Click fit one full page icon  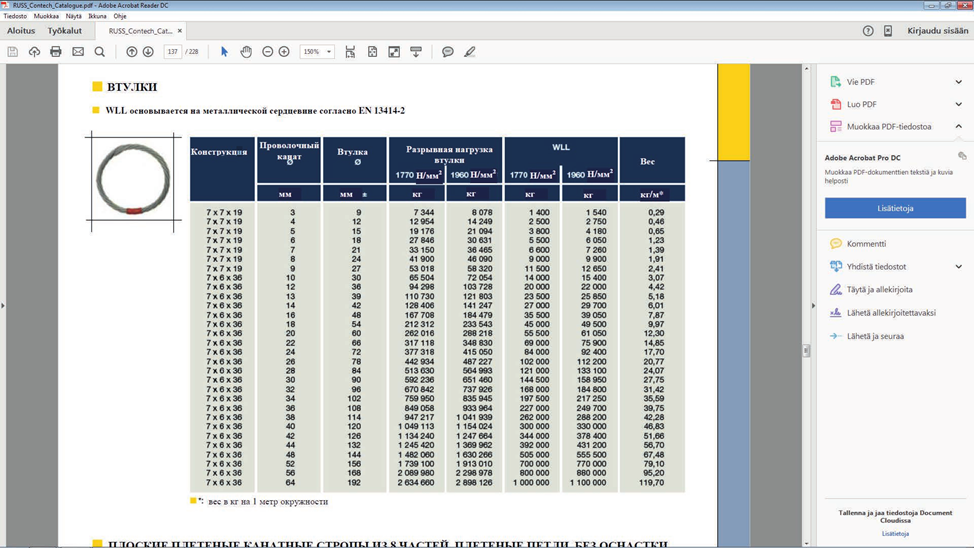point(372,52)
